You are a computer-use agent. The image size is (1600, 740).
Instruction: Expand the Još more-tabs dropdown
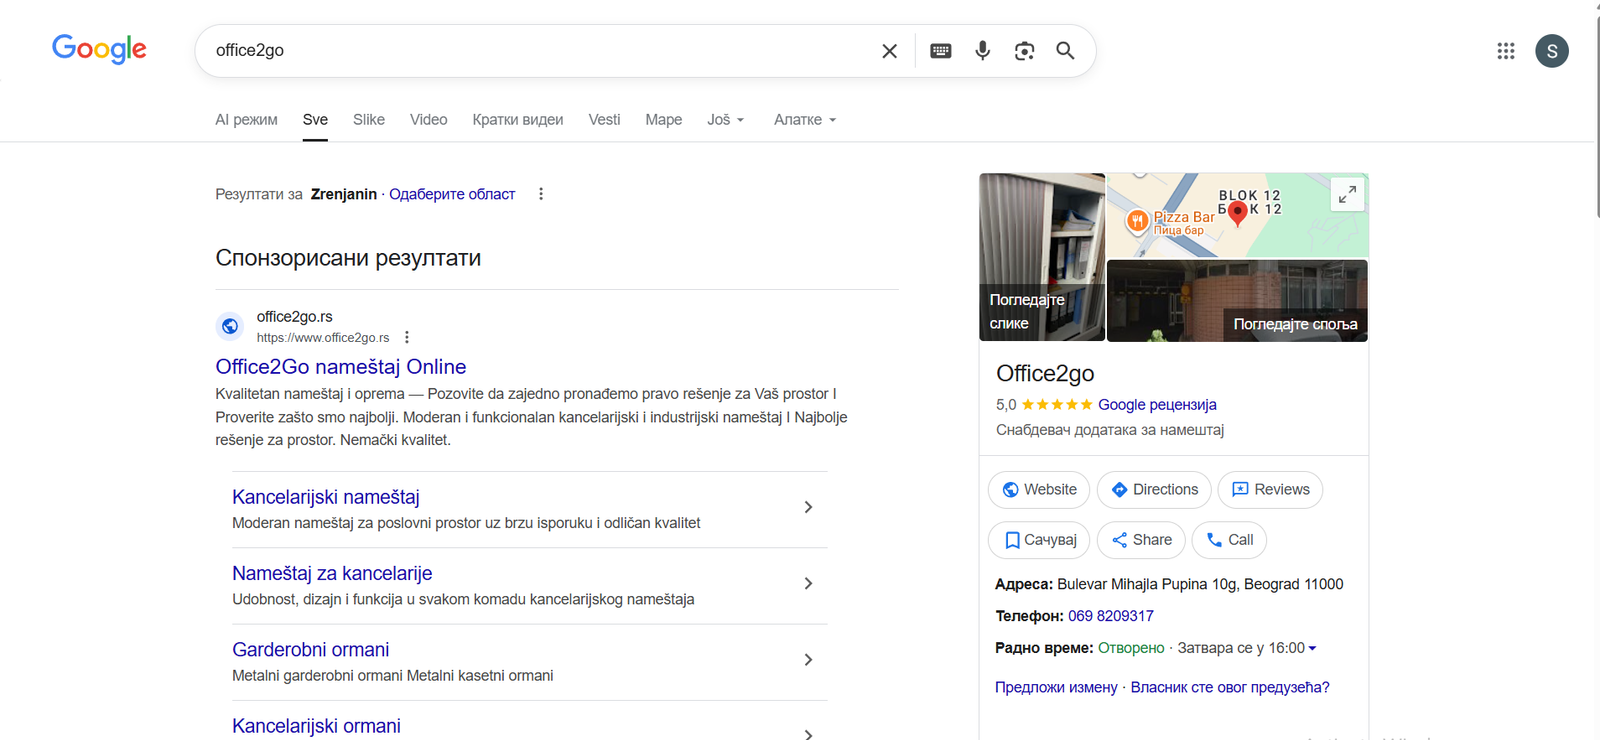725,120
